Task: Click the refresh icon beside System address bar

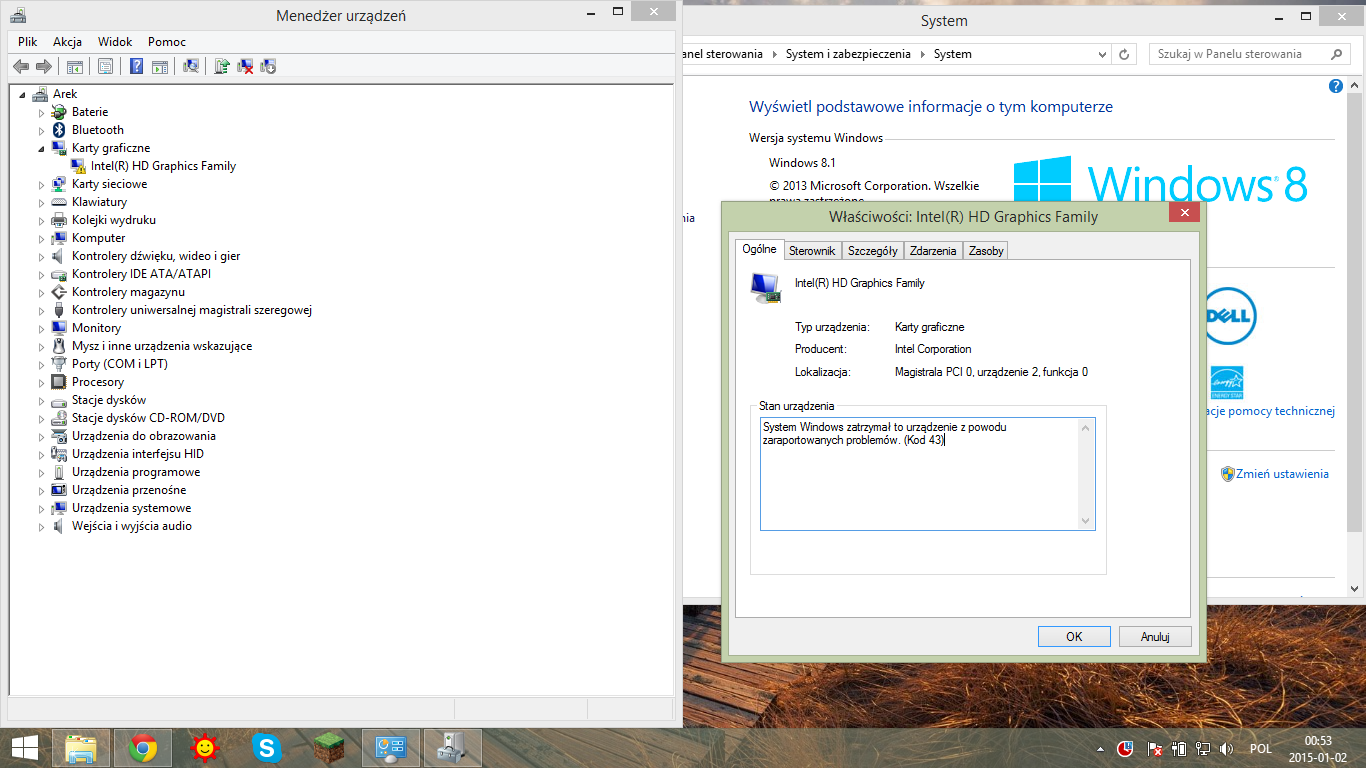Action: click(x=1124, y=54)
